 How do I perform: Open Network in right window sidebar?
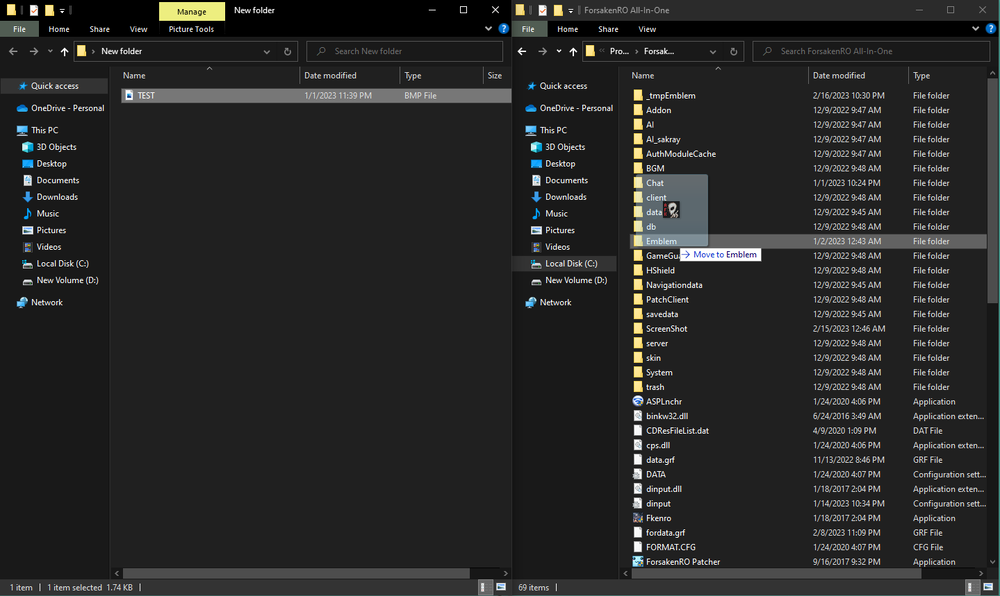[555, 302]
